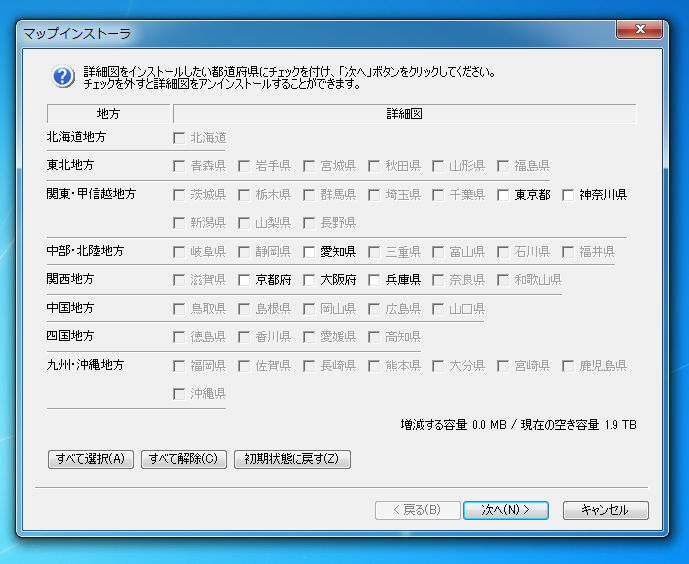Check the 宮城県 checkbox
Viewport: 689px width, 564px height.
[309, 166]
